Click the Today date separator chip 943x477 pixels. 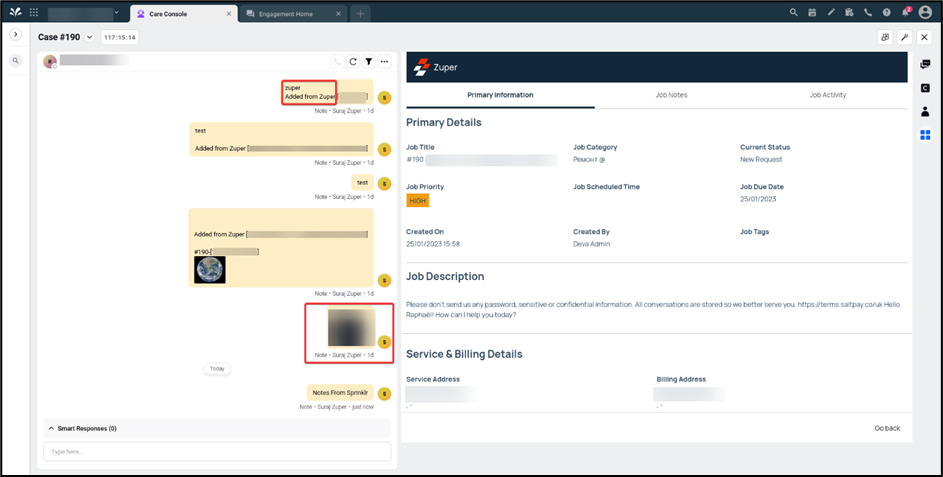(x=217, y=369)
